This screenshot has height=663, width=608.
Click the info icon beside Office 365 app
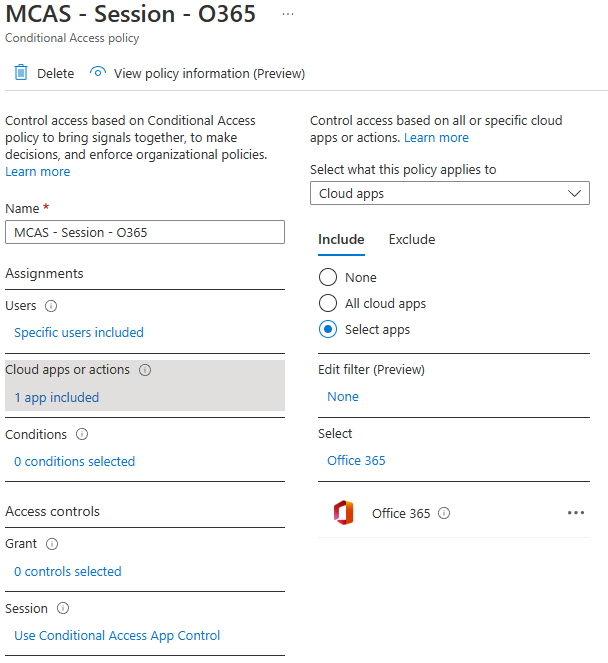click(444, 513)
